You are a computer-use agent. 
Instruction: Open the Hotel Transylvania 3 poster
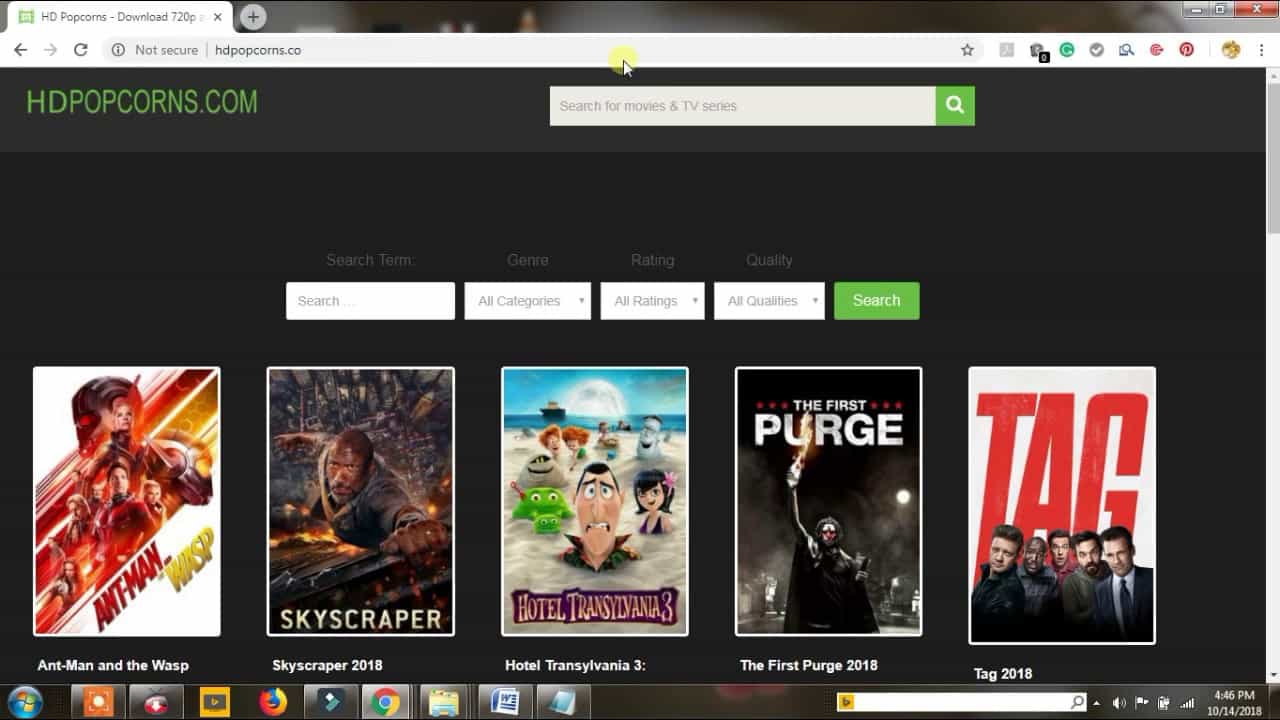[x=595, y=501]
